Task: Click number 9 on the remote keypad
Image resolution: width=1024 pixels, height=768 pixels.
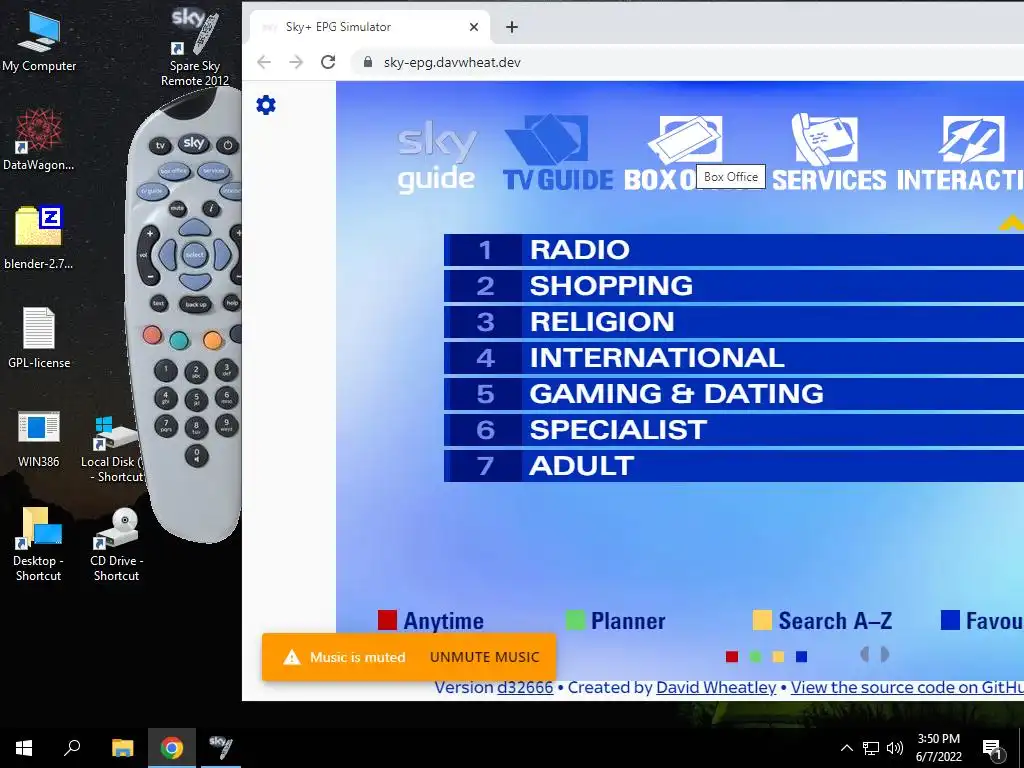Action: click(x=227, y=424)
